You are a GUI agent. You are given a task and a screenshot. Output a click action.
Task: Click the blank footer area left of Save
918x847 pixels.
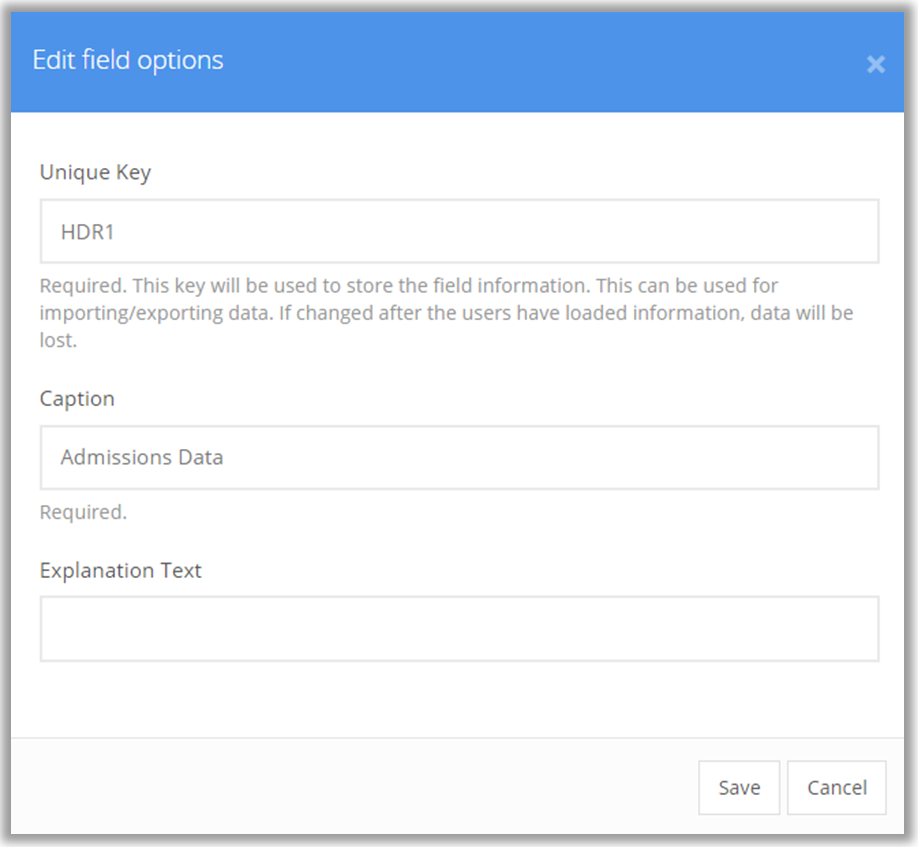[x=350, y=788]
